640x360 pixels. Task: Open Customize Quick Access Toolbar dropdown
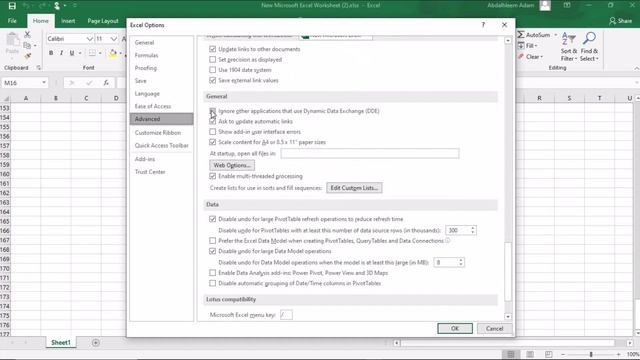click(75, 6)
